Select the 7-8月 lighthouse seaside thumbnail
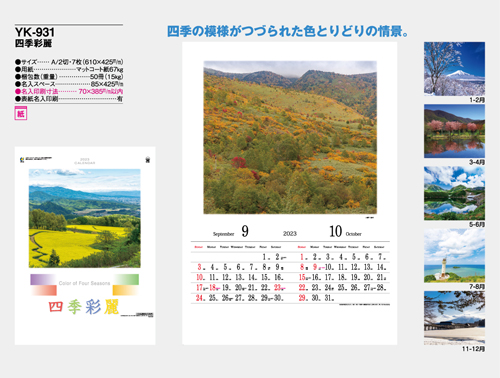This screenshot has width=500, height=378. (x=454, y=256)
